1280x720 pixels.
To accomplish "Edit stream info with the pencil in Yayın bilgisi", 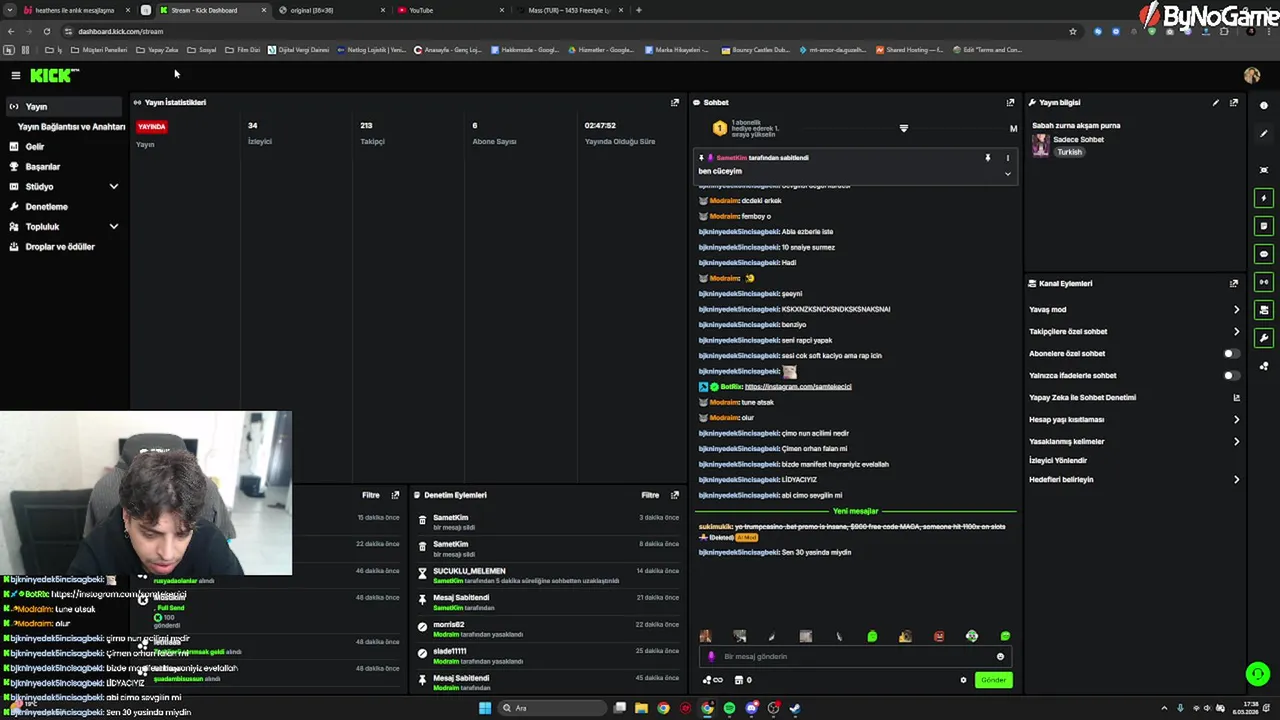I will point(1216,102).
